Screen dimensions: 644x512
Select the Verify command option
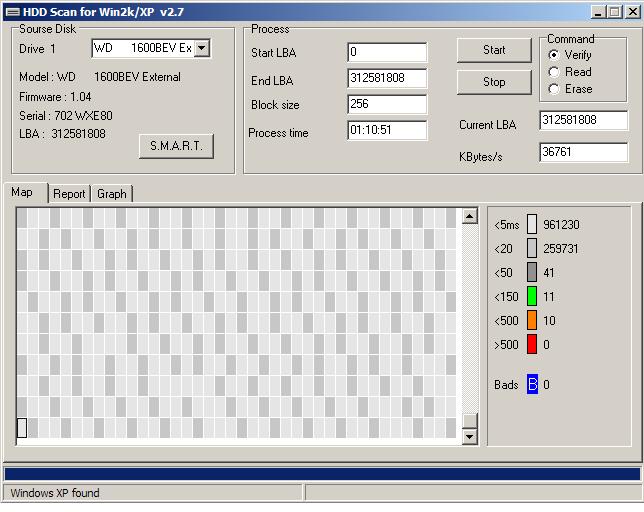tap(554, 55)
